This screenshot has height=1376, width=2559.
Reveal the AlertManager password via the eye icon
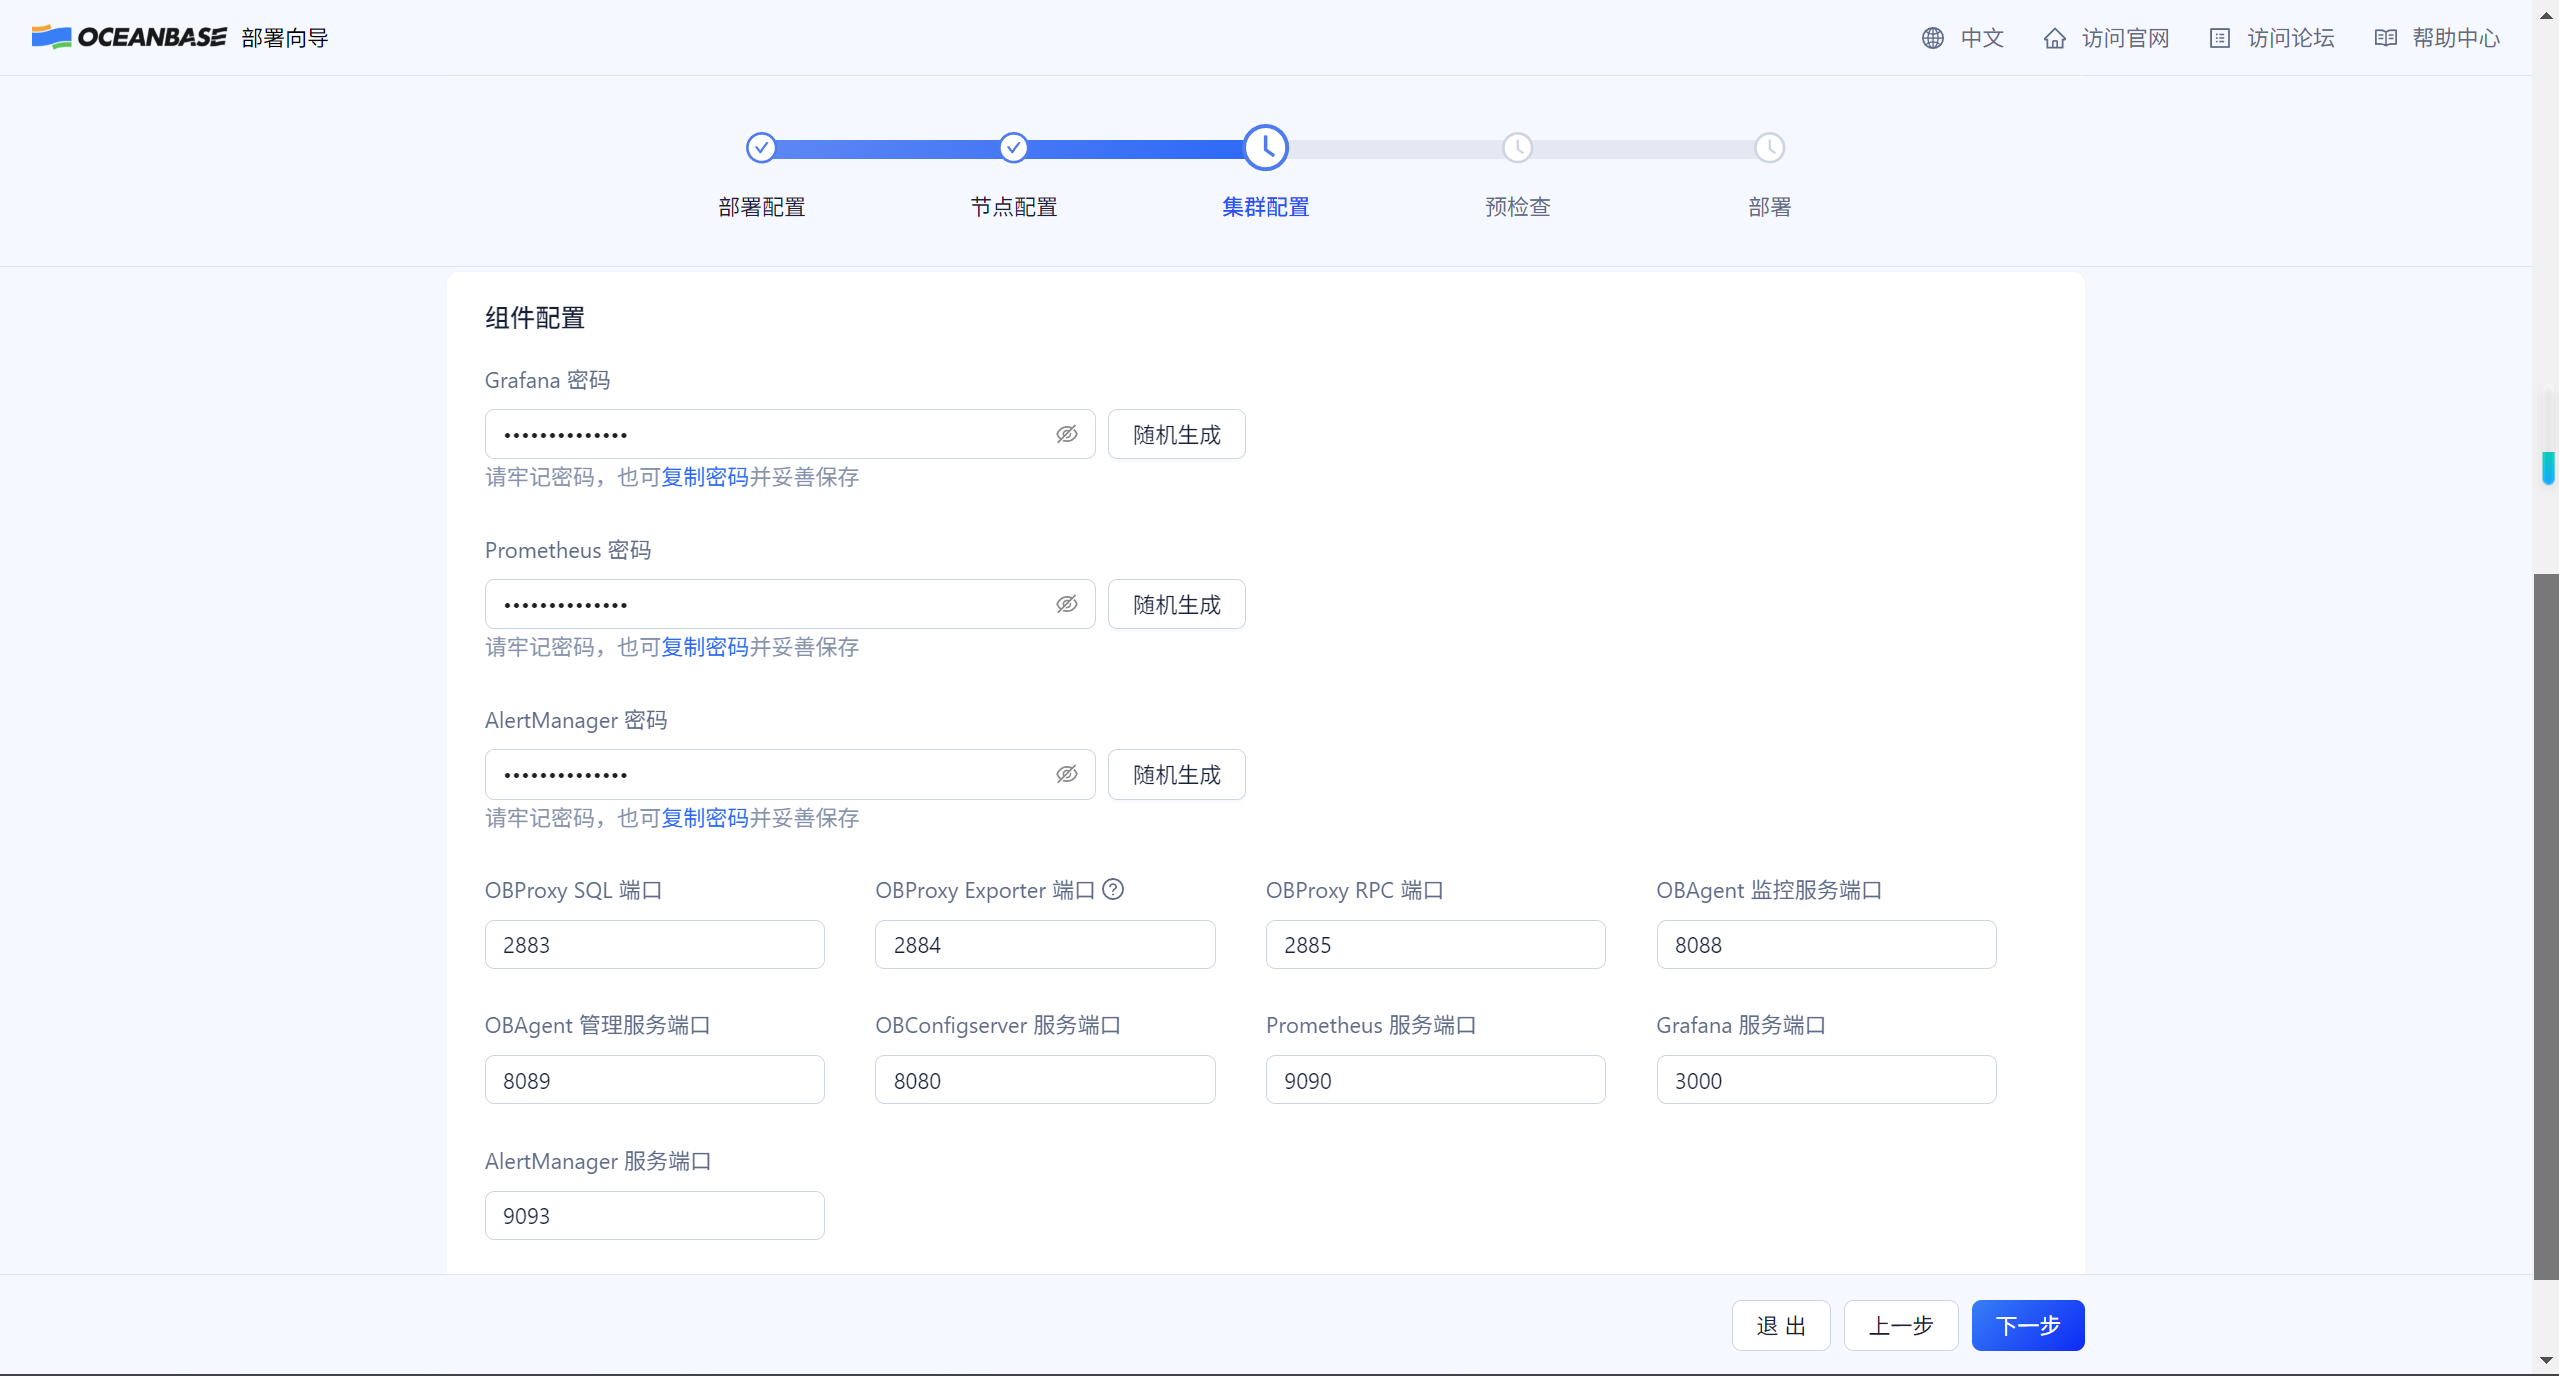click(1066, 774)
